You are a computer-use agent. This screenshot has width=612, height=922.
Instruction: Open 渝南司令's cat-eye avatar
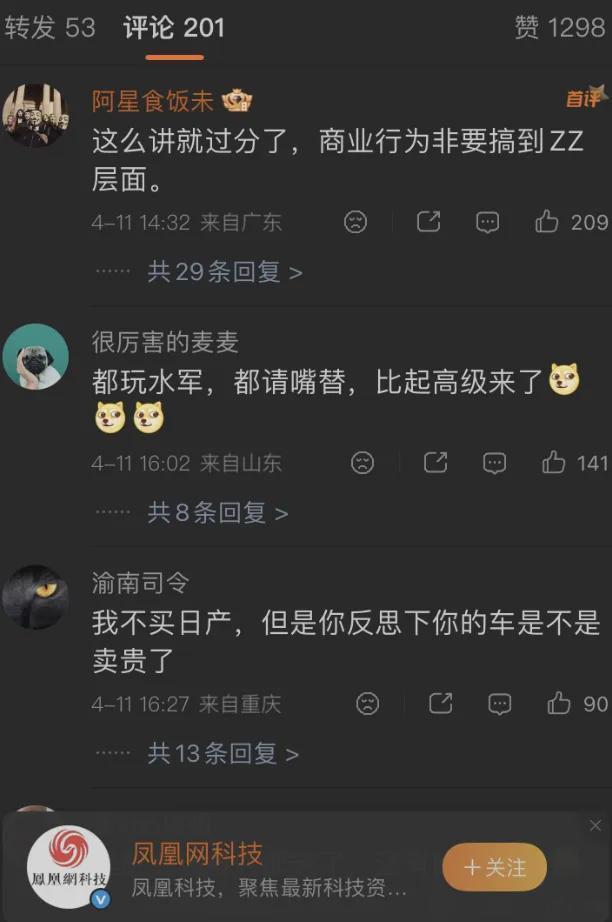coord(35,597)
